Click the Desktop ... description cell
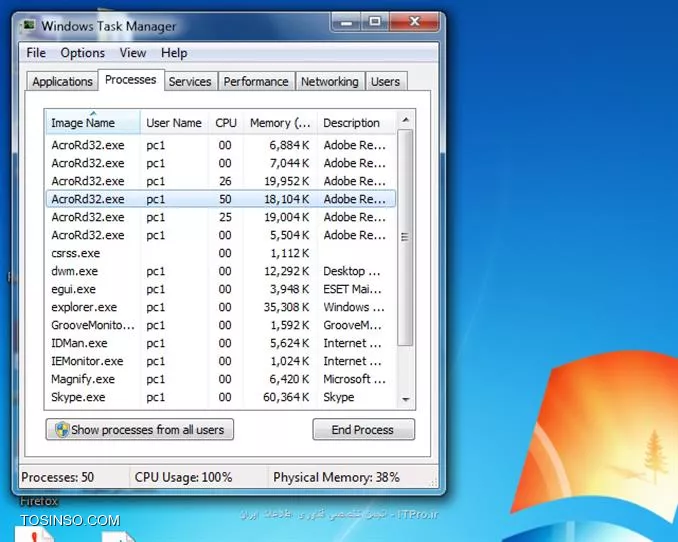Screen dimensions: 678x542 point(352,271)
